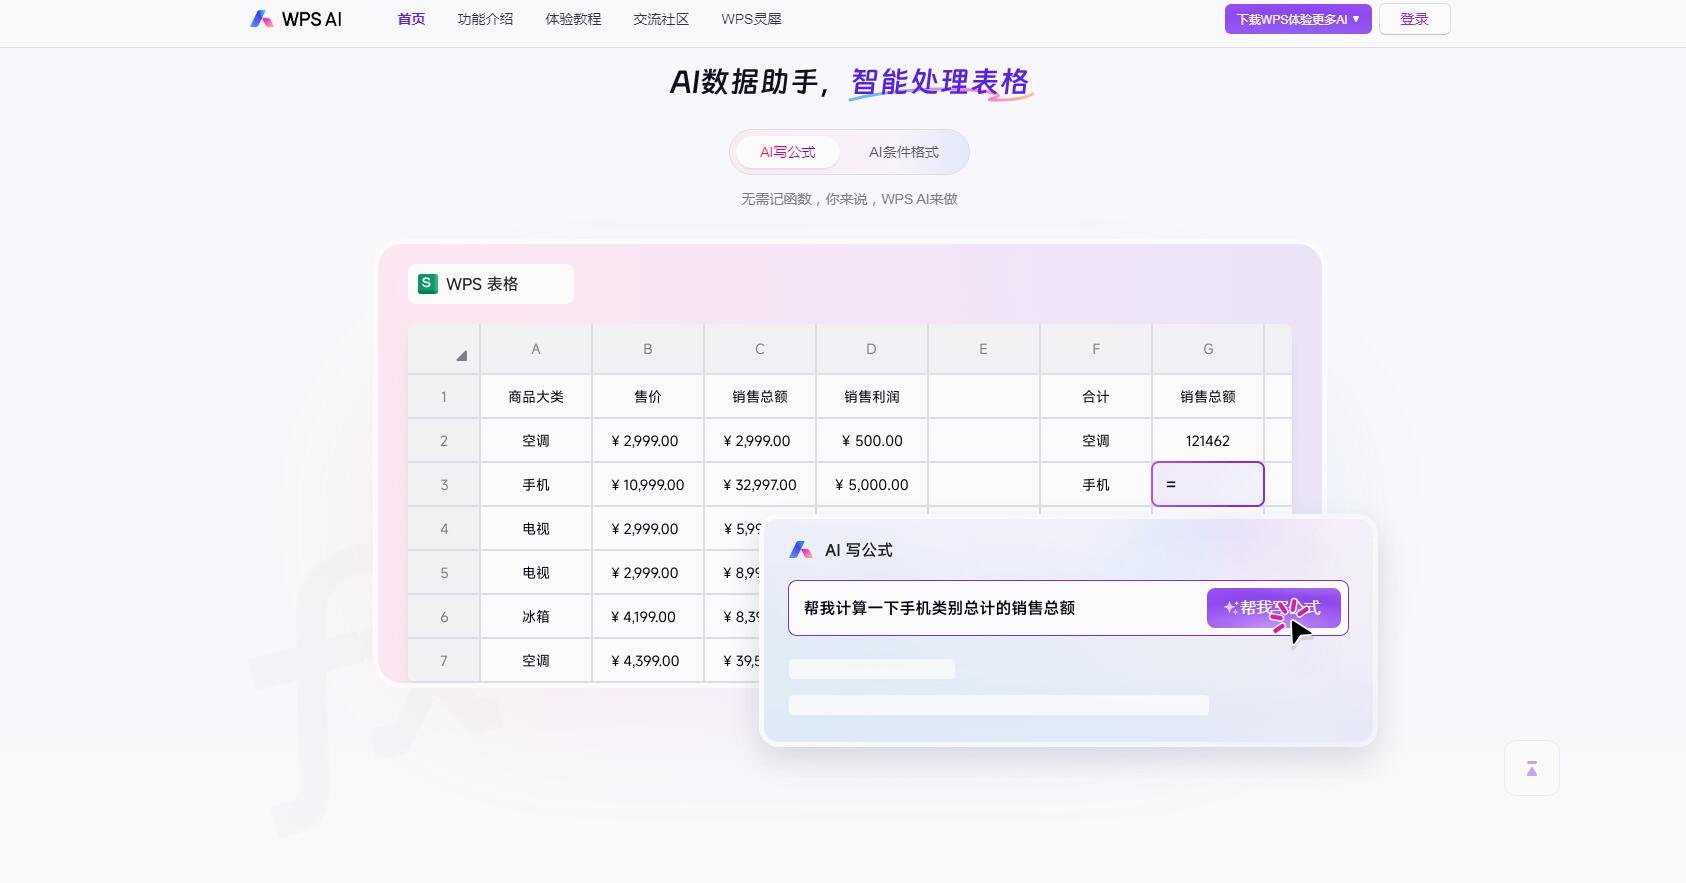Select cell G3 containing the equals sign
The image size is (1686, 883).
(1207, 484)
